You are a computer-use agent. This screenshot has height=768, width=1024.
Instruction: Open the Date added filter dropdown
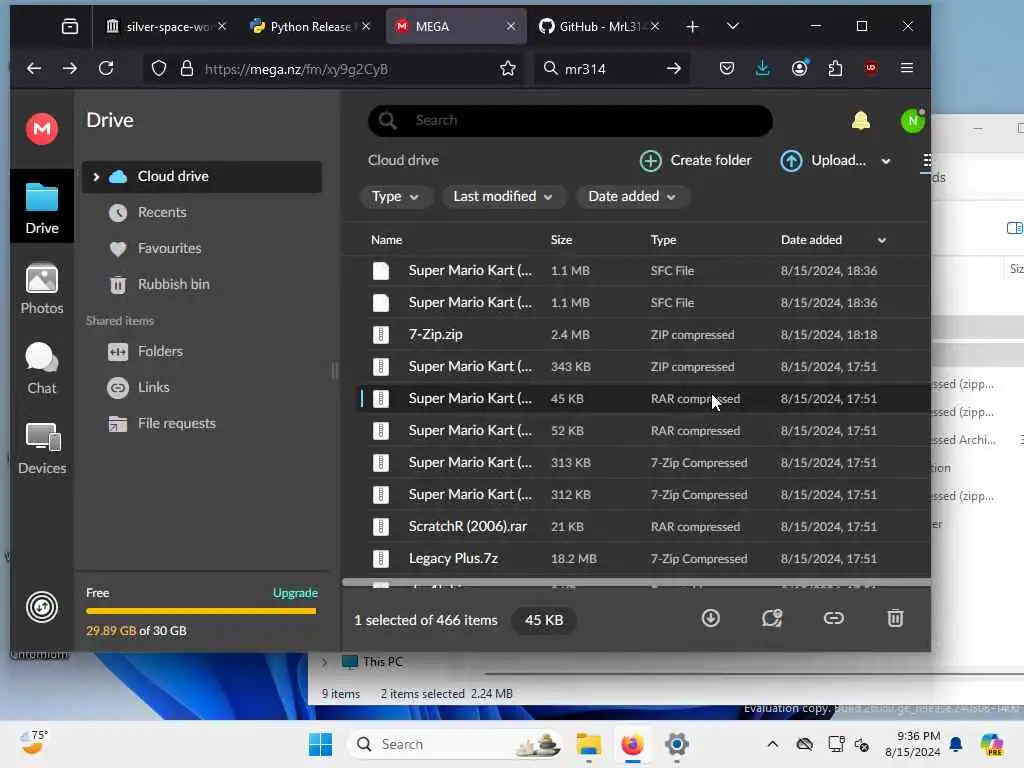[x=632, y=197]
